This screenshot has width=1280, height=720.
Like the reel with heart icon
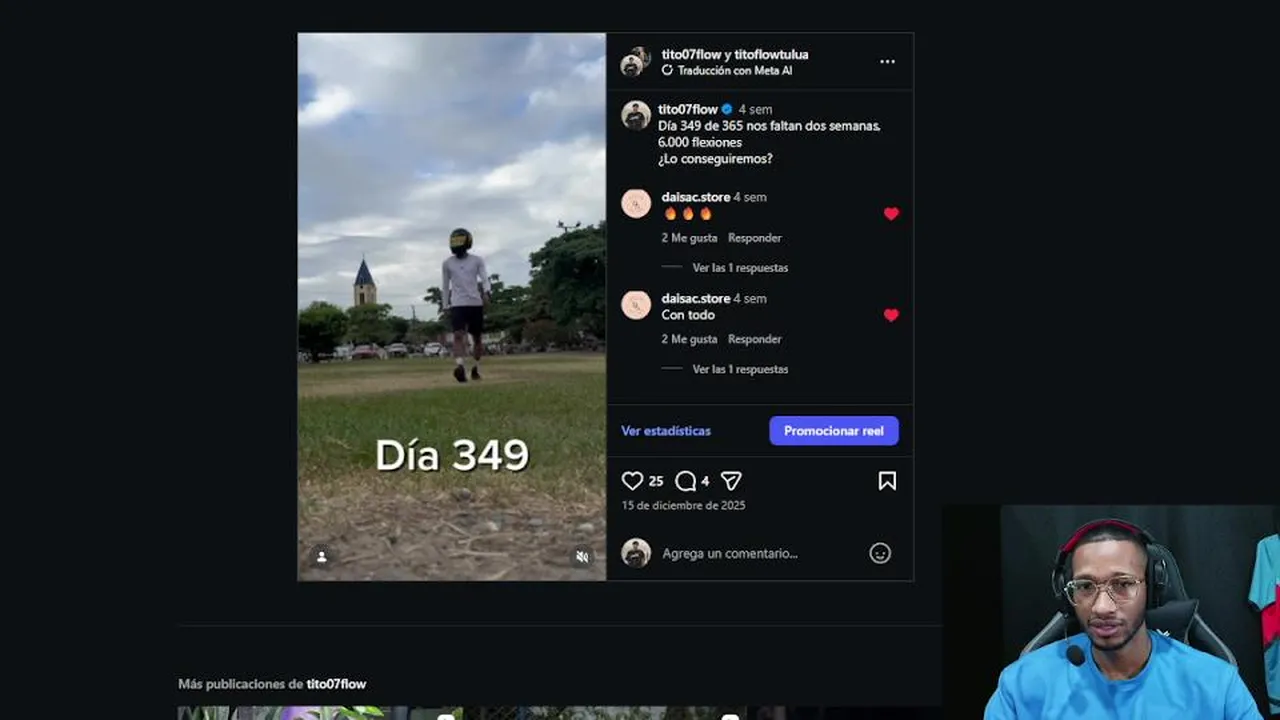coord(632,481)
